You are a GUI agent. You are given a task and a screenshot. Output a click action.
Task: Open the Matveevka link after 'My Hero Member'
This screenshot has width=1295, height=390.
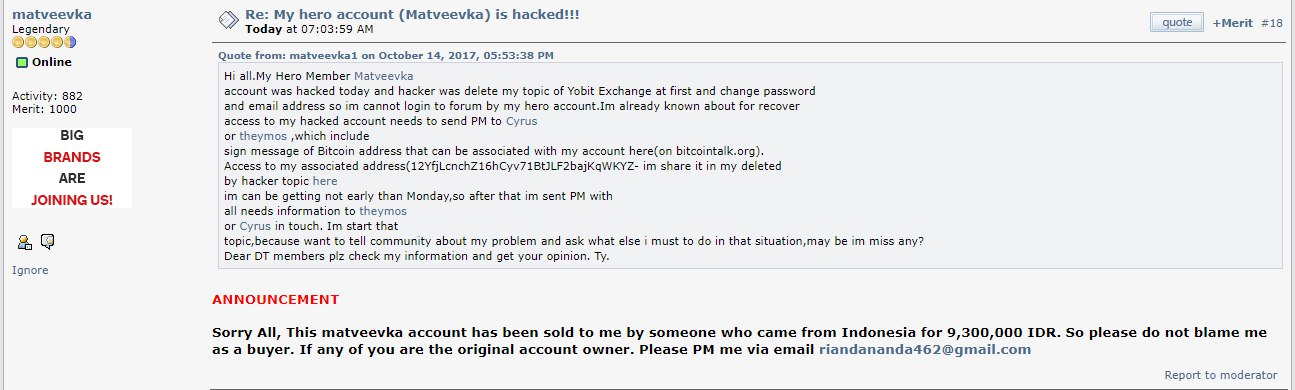coord(383,76)
